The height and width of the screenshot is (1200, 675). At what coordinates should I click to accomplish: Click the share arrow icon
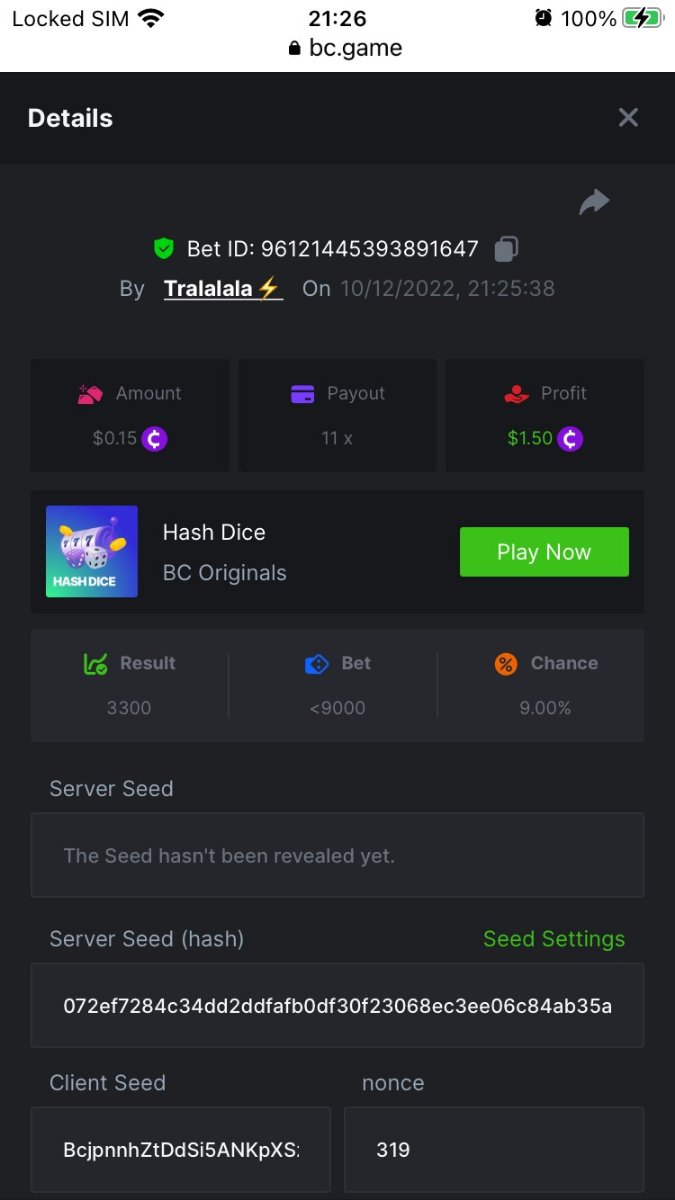tap(594, 203)
